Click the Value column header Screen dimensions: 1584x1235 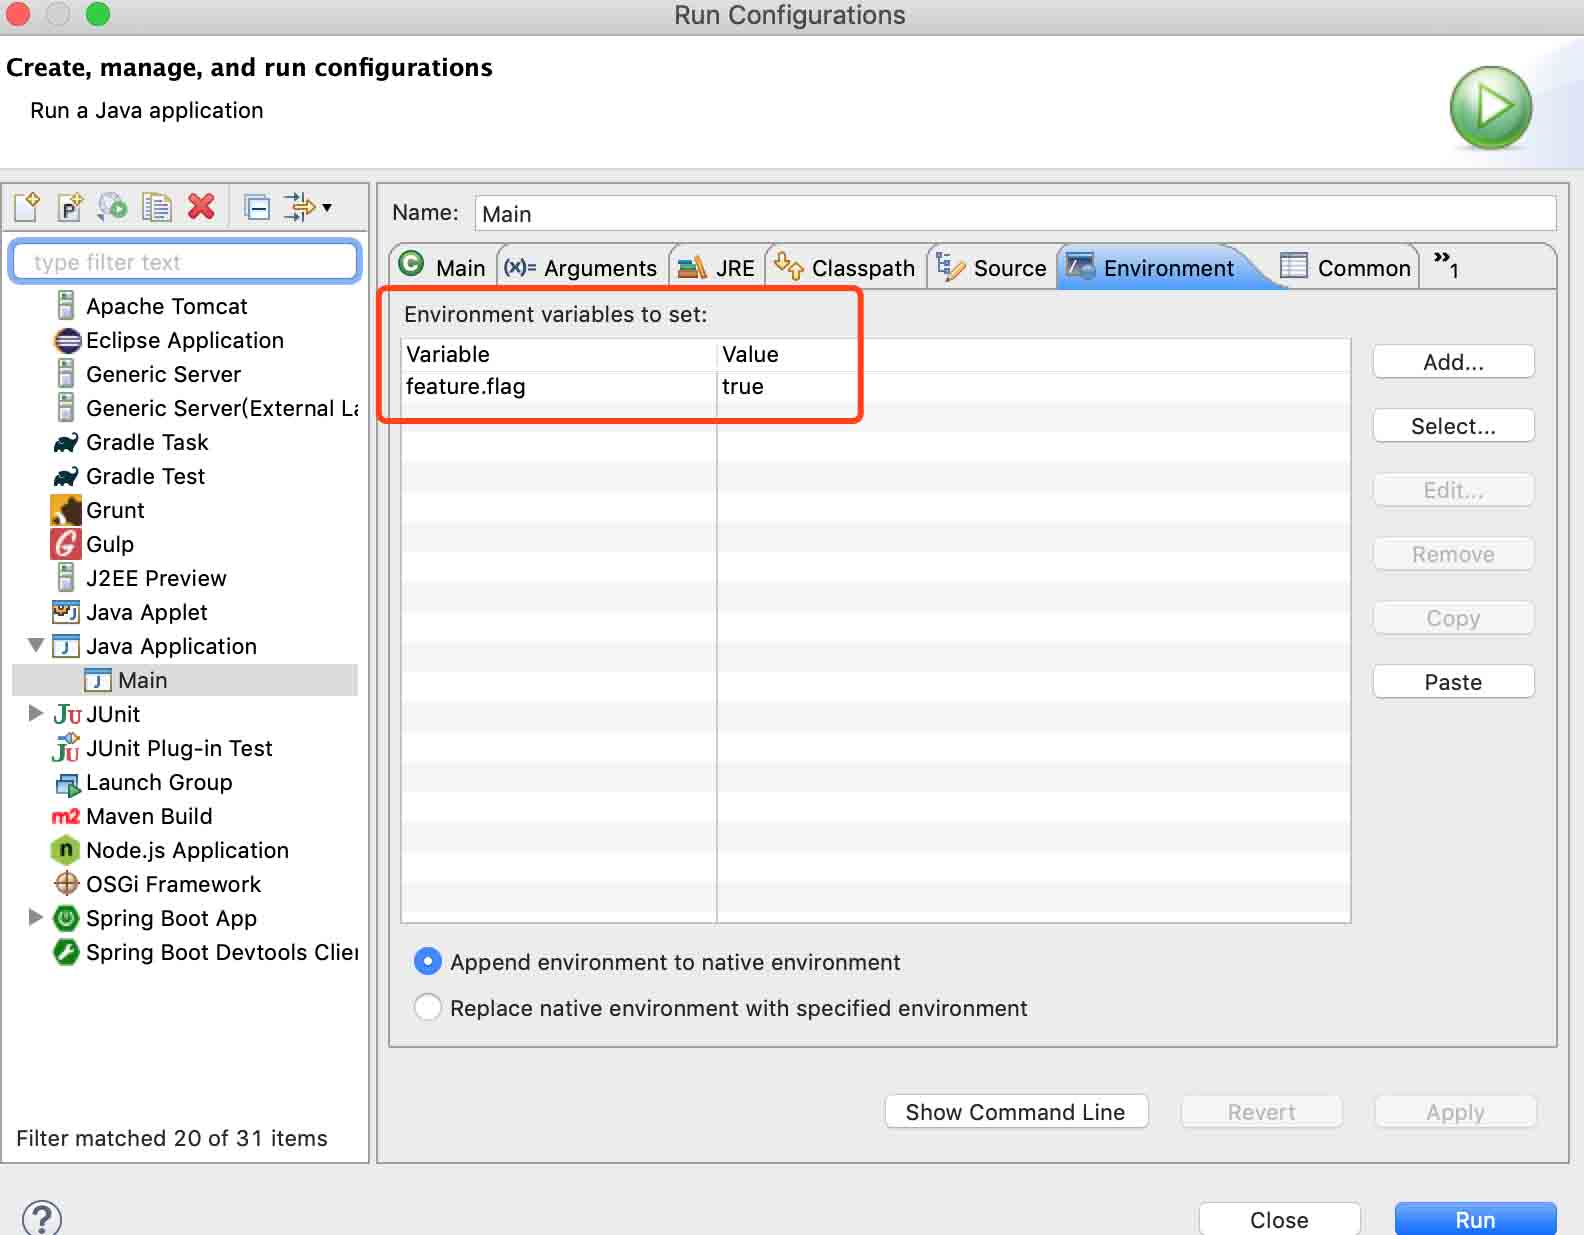(1034, 355)
